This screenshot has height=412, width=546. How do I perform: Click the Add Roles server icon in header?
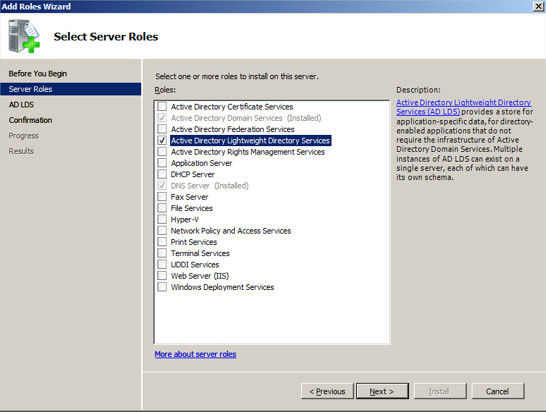pyautogui.click(x=24, y=36)
